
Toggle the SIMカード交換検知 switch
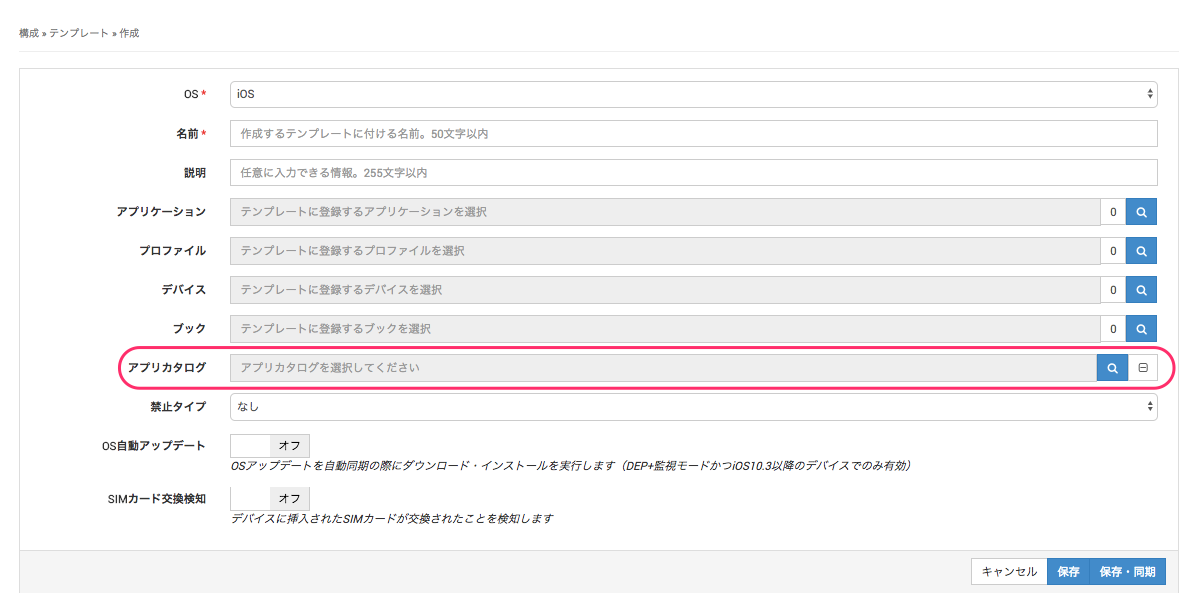pos(270,498)
